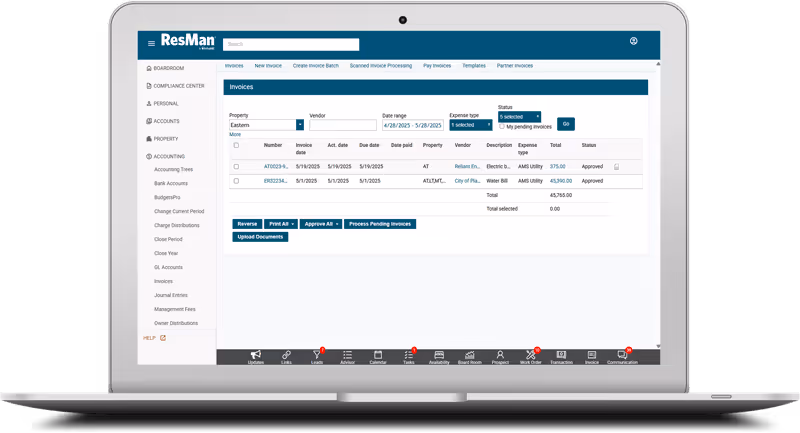
Task: Open the hamburger menu beside ResMan logo
Action: coord(151,43)
